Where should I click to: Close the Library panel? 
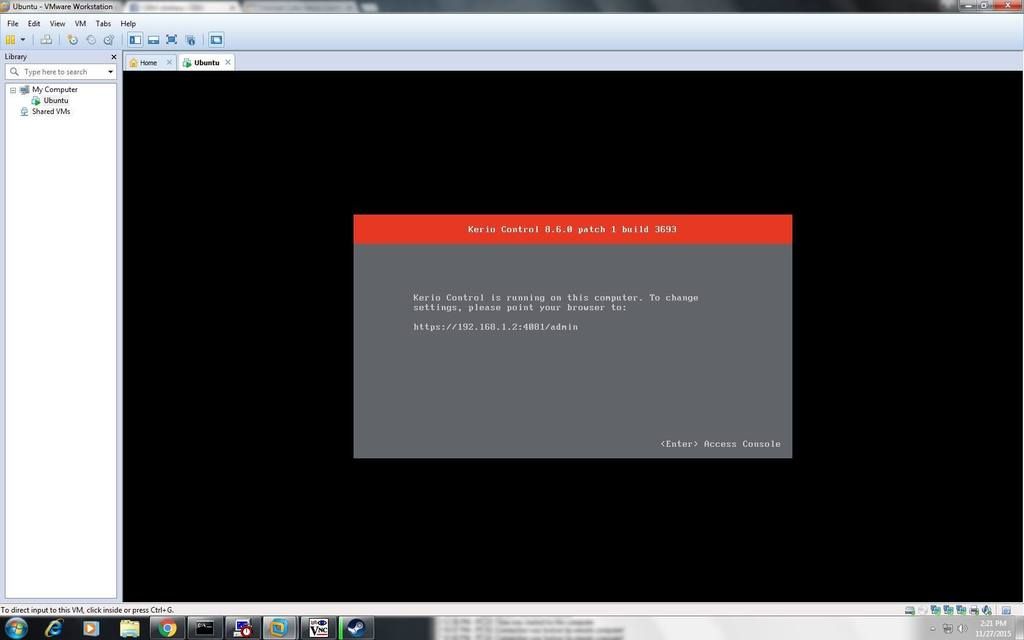pyautogui.click(x=114, y=57)
